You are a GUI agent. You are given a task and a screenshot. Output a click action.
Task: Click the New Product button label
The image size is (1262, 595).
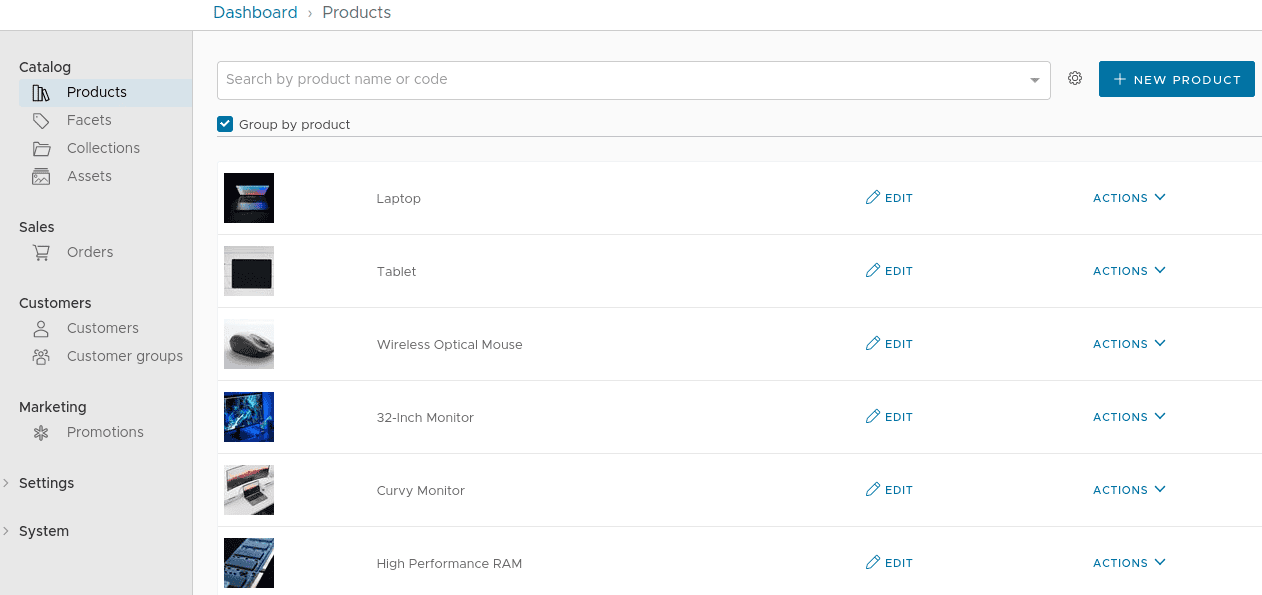click(x=1187, y=80)
